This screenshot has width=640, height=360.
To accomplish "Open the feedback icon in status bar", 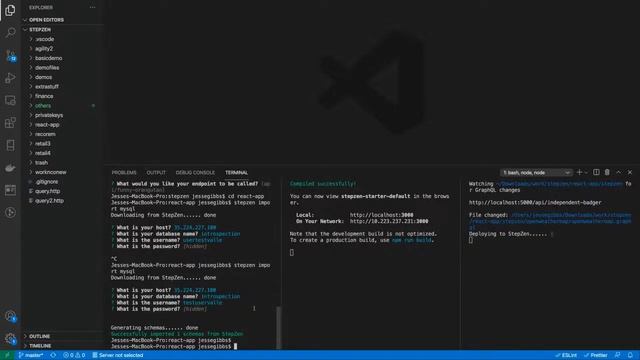I will click(618, 355).
